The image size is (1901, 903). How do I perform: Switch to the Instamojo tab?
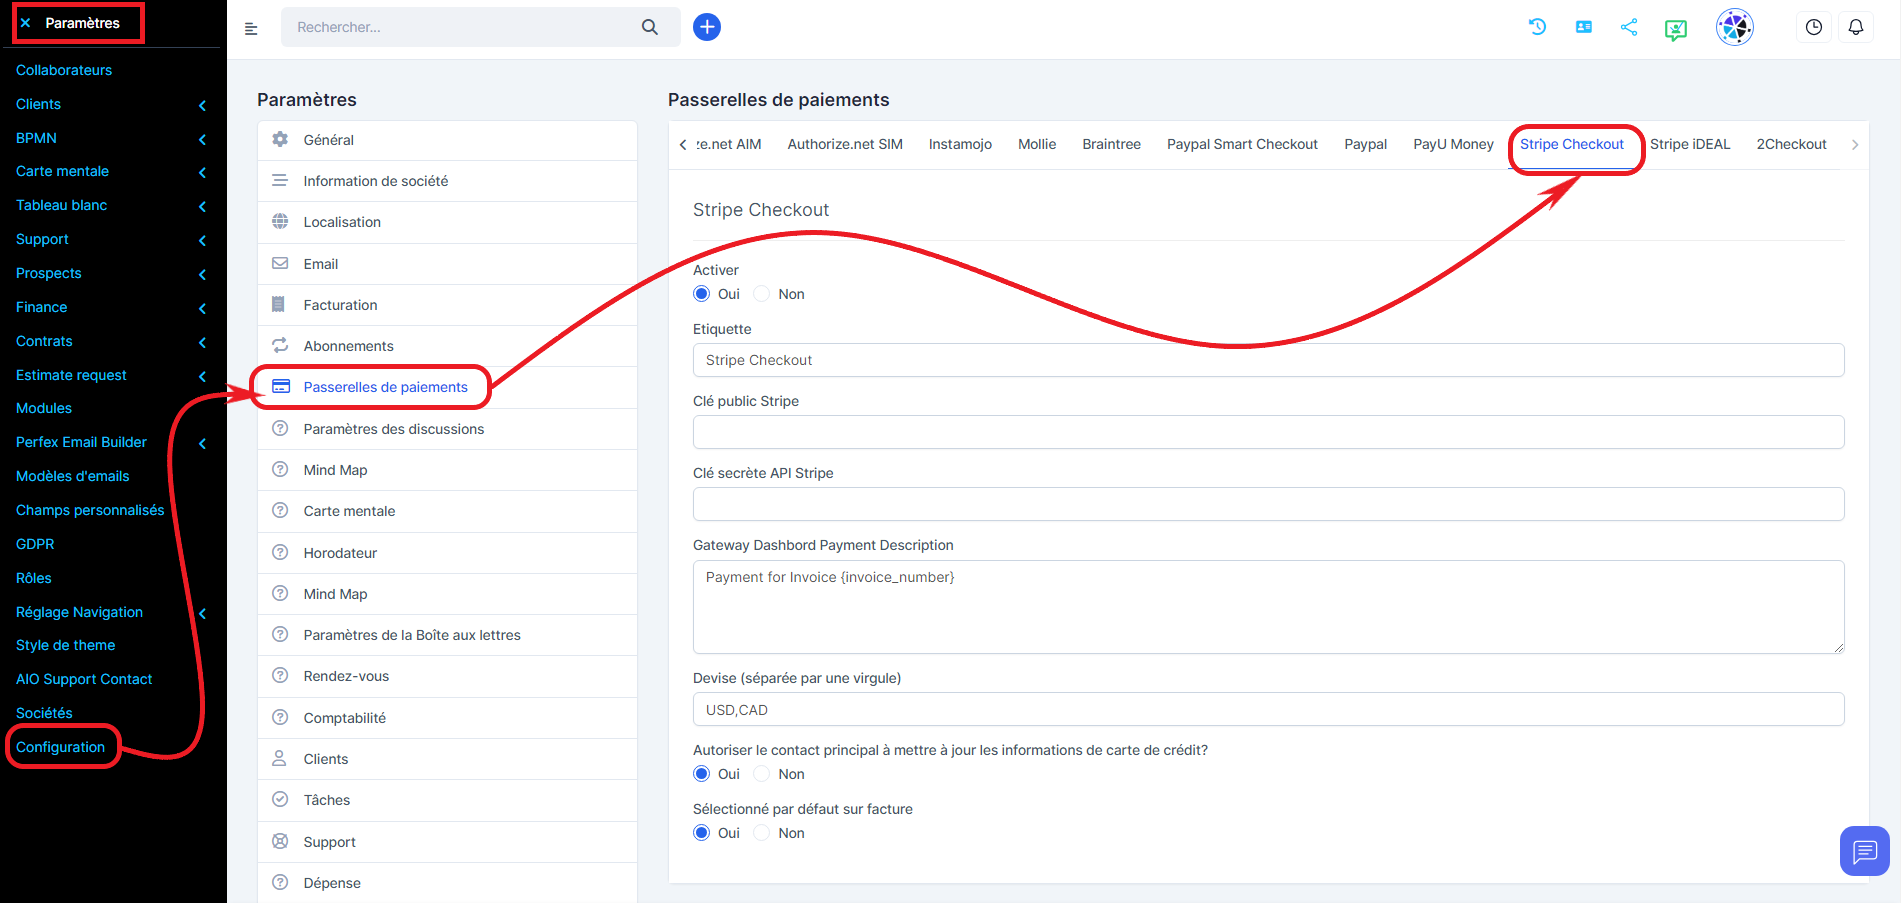(x=960, y=144)
